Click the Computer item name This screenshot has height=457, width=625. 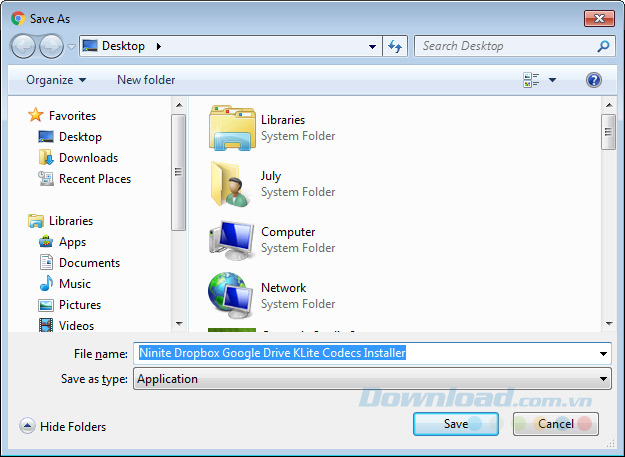288,232
